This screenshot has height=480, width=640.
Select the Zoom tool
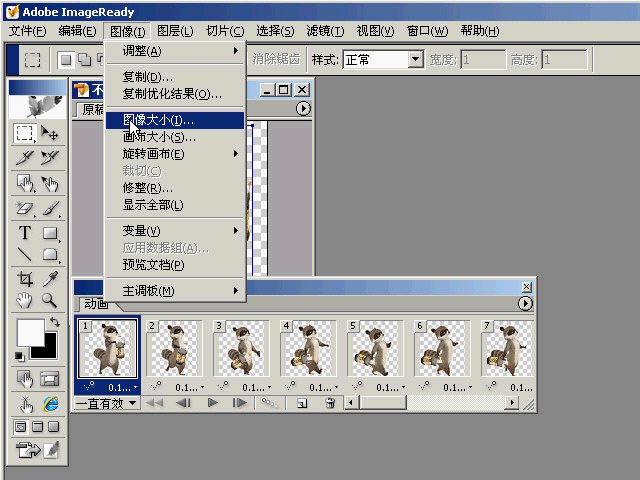click(x=50, y=300)
